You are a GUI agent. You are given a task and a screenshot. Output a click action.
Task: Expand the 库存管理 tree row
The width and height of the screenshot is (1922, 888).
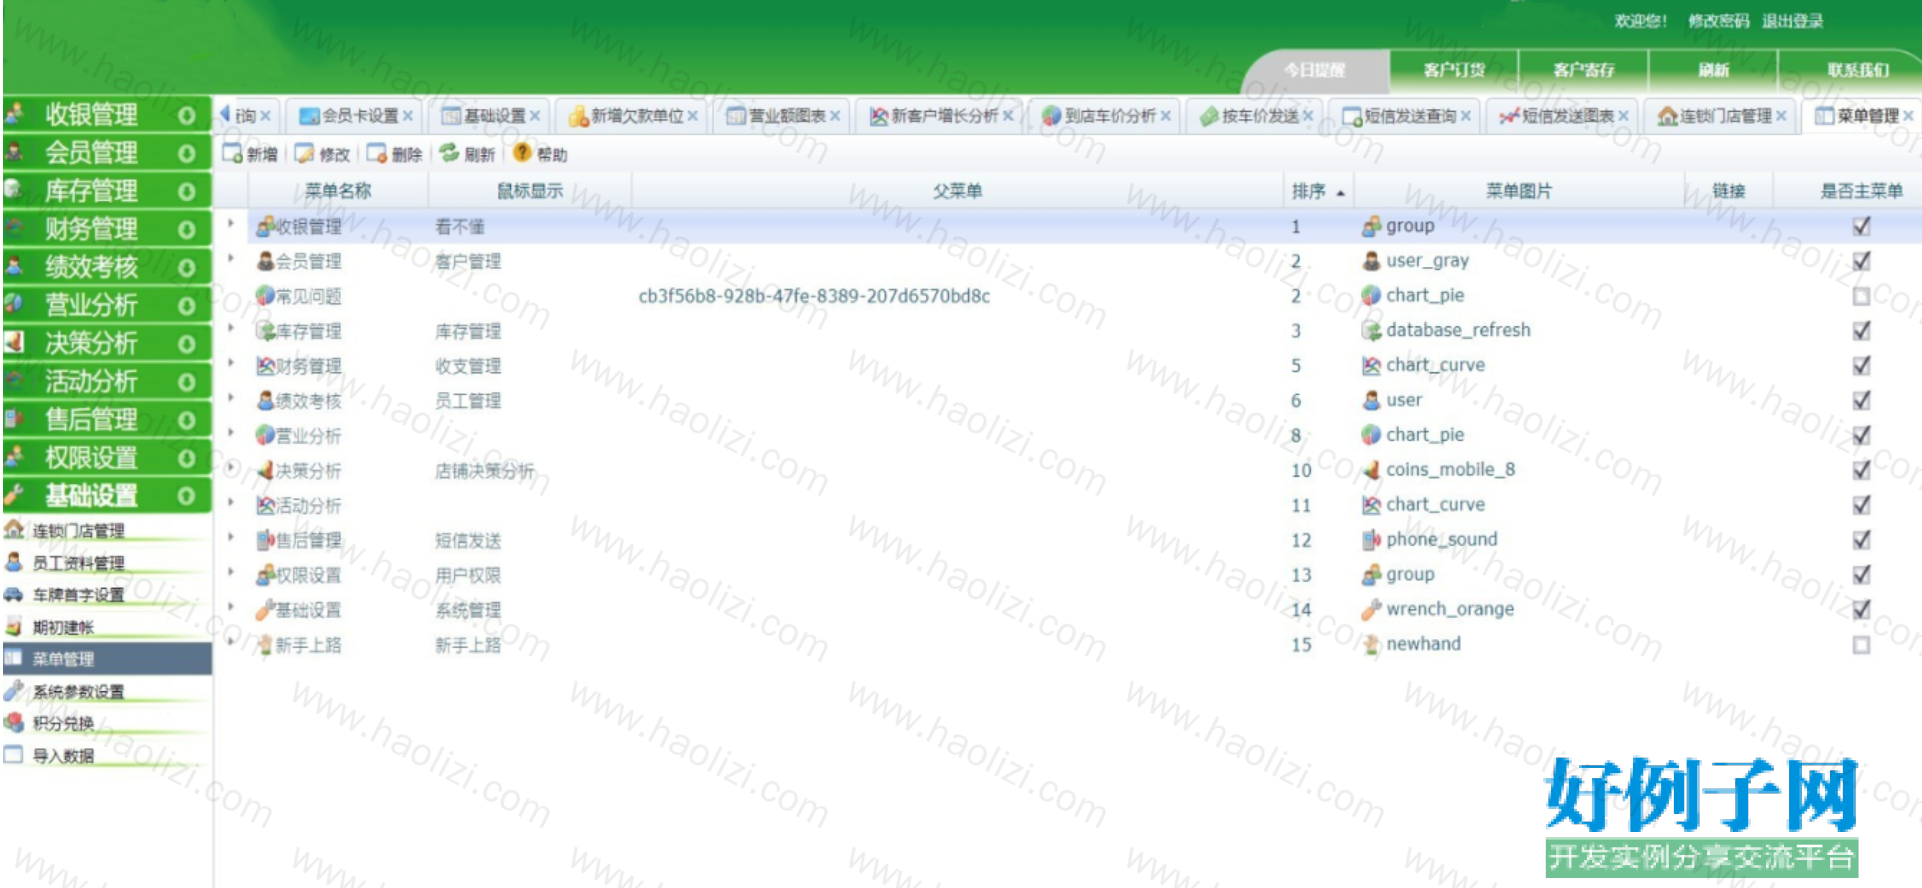click(x=231, y=329)
